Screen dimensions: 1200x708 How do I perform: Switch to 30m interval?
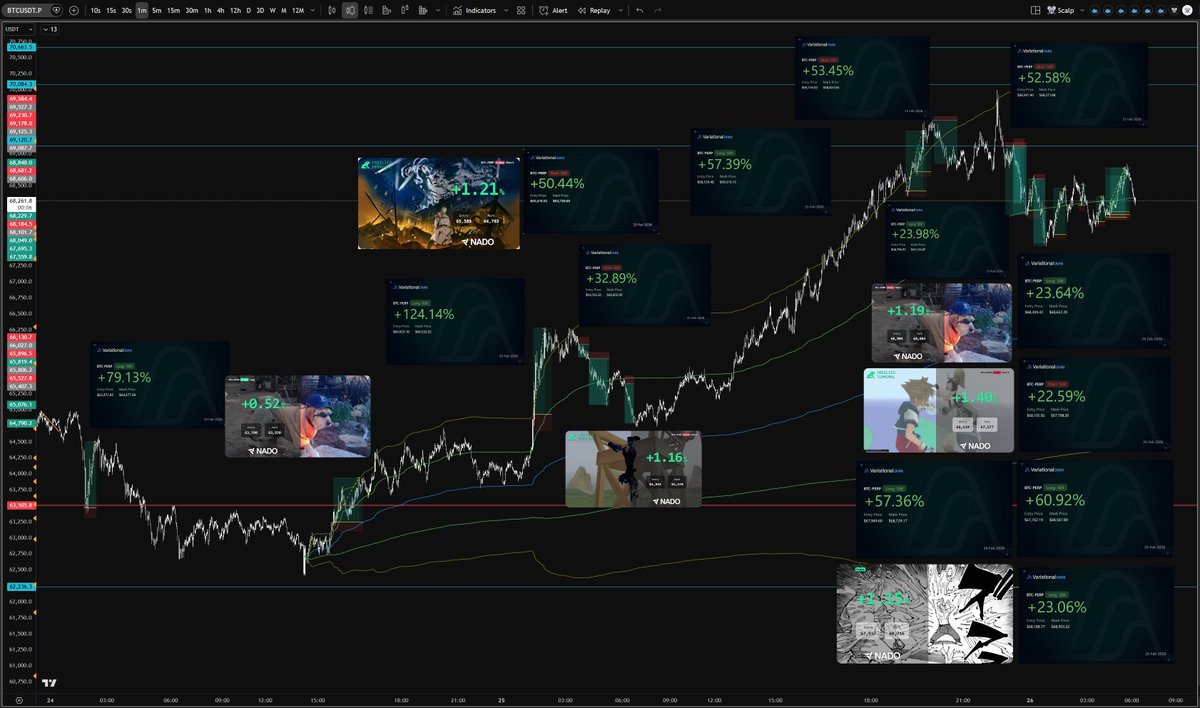192,10
